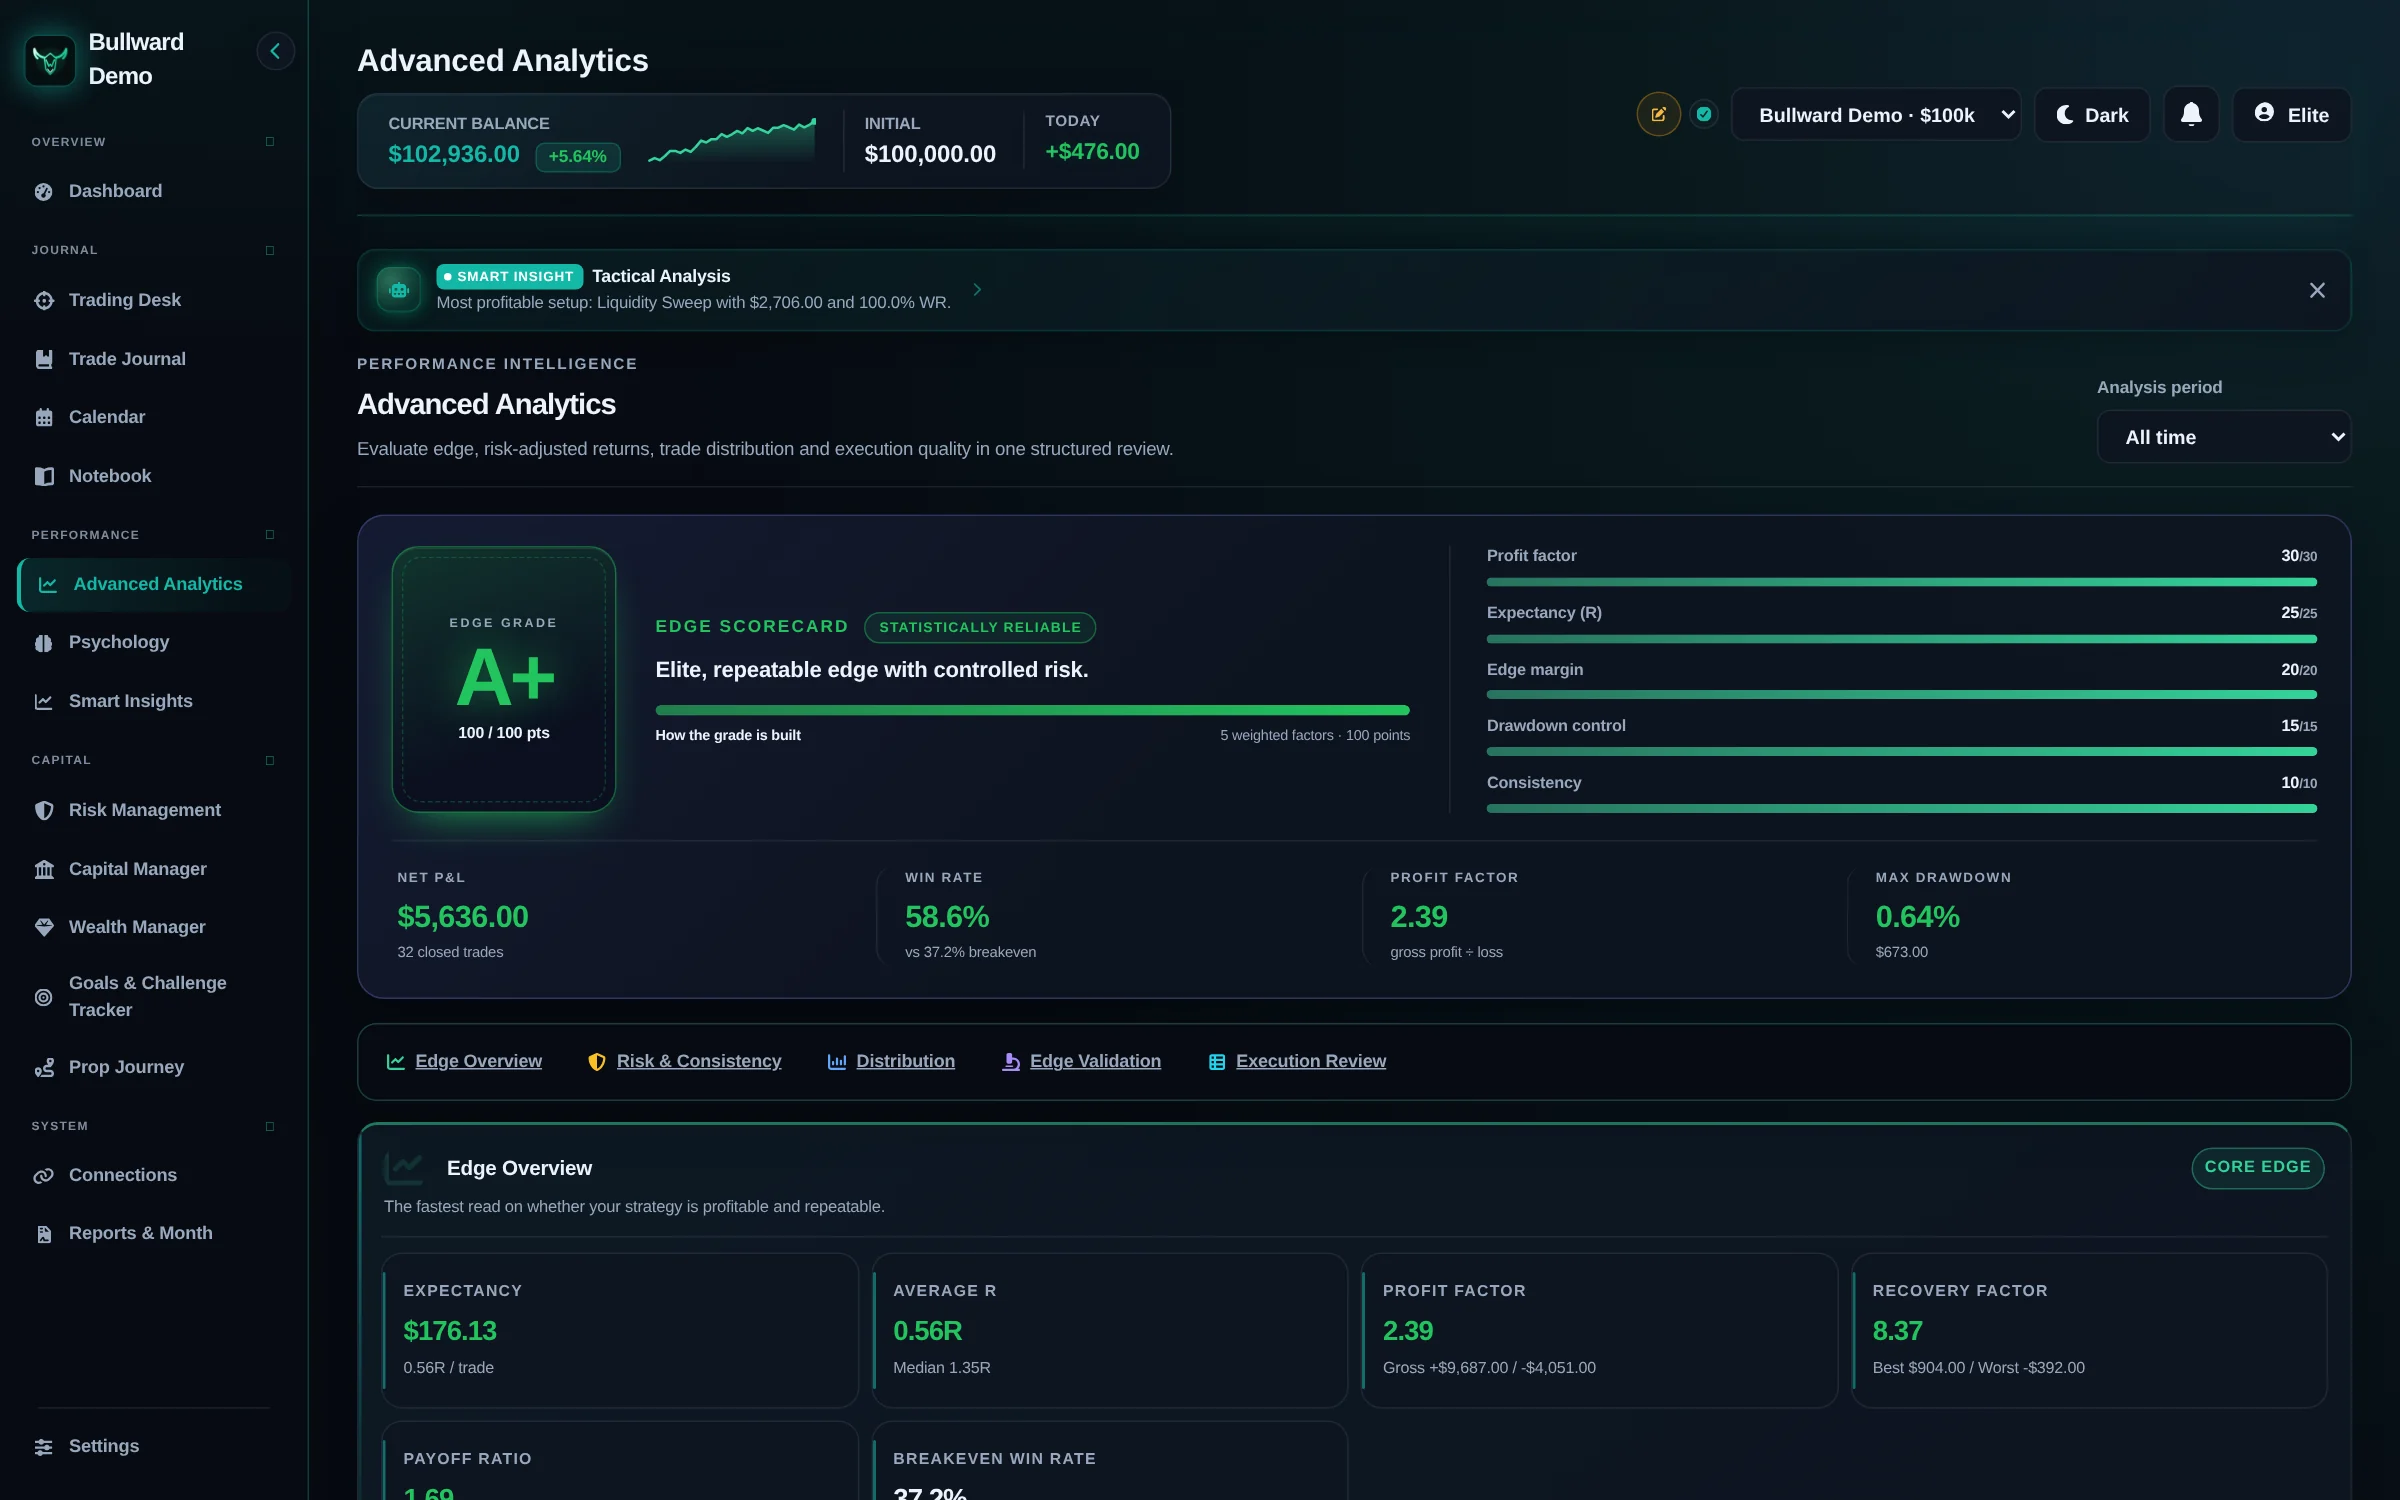Click the Prop Journey route icon
Screen dimensions: 2400x1500
click(44, 1068)
